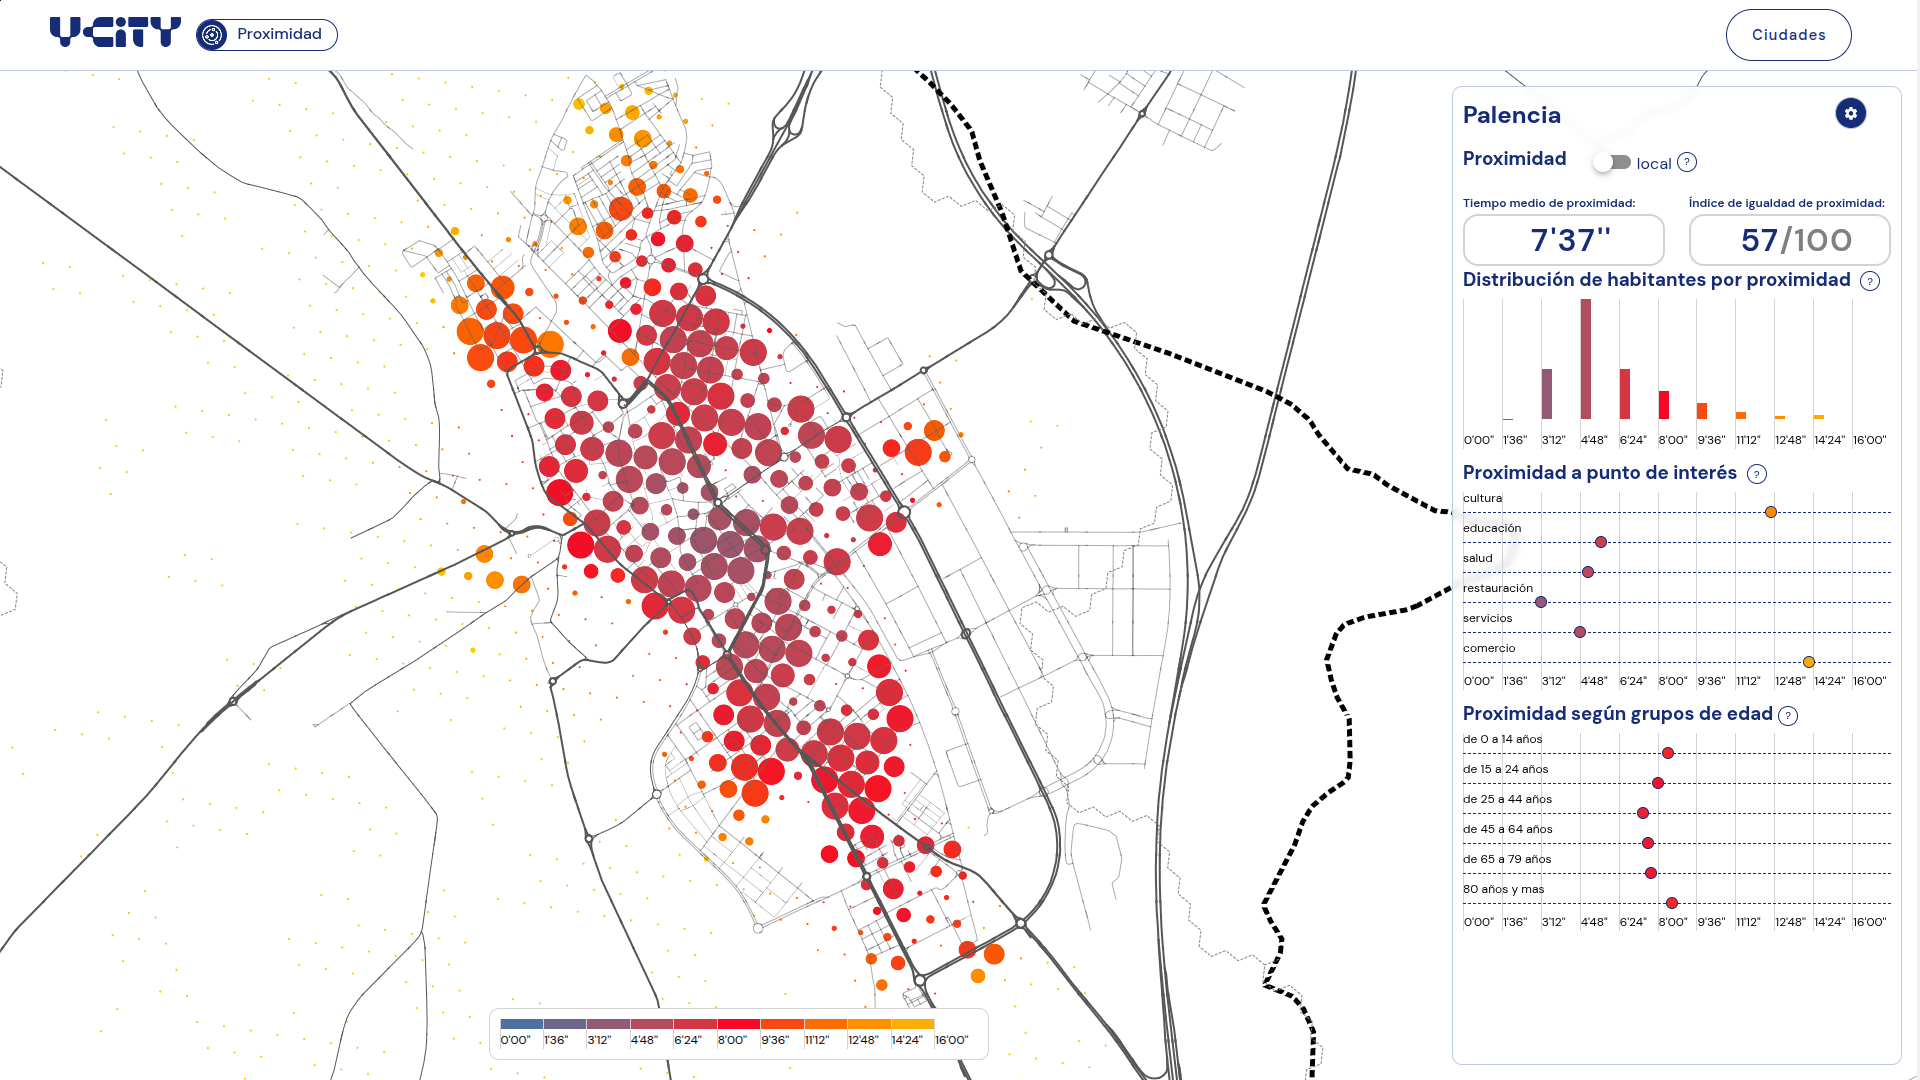Viewport: 1920px width, 1080px height.
Task: Click the restauración proximity marker dot
Action: point(1541,602)
